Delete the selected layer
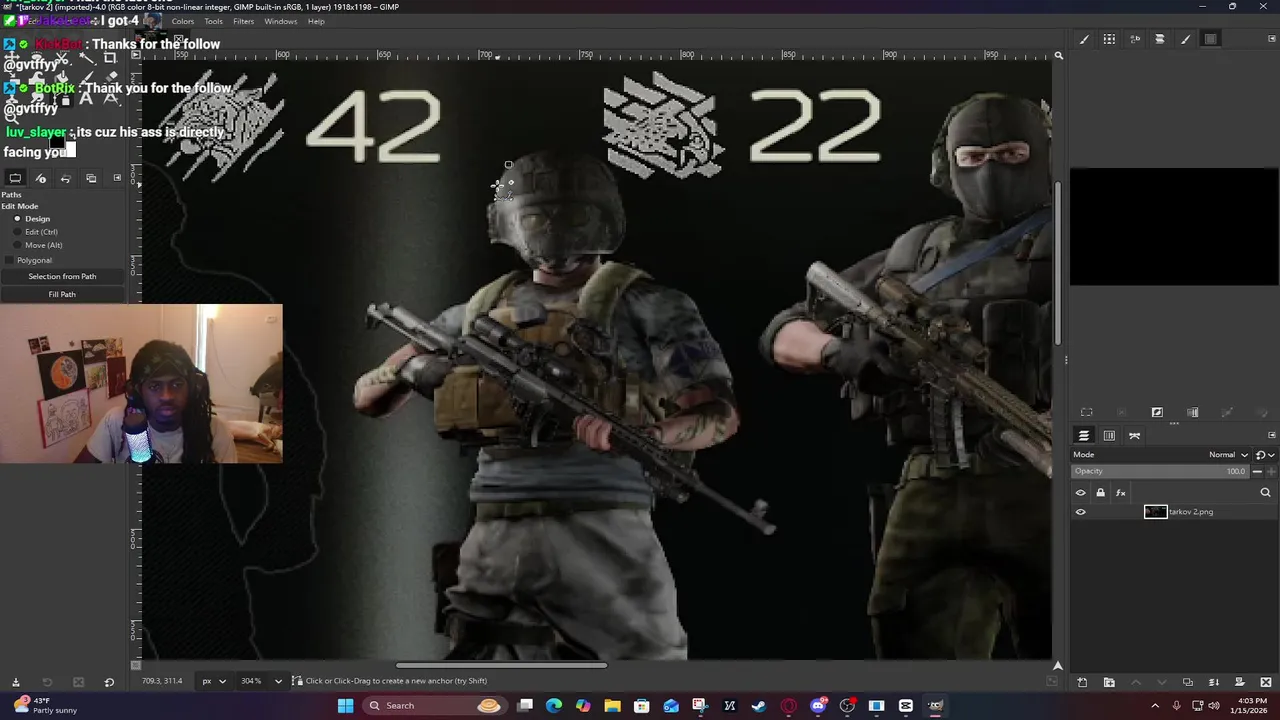Image resolution: width=1280 pixels, height=720 pixels. tap(1265, 682)
